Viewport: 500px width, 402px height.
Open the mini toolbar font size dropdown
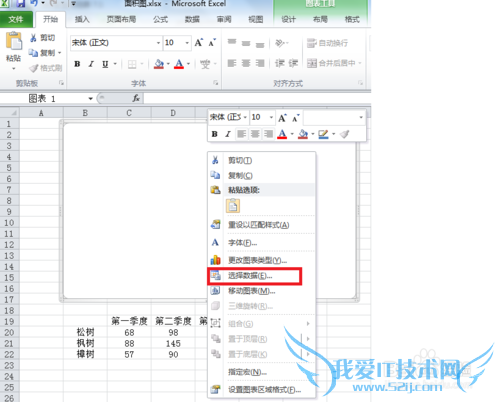(271, 117)
